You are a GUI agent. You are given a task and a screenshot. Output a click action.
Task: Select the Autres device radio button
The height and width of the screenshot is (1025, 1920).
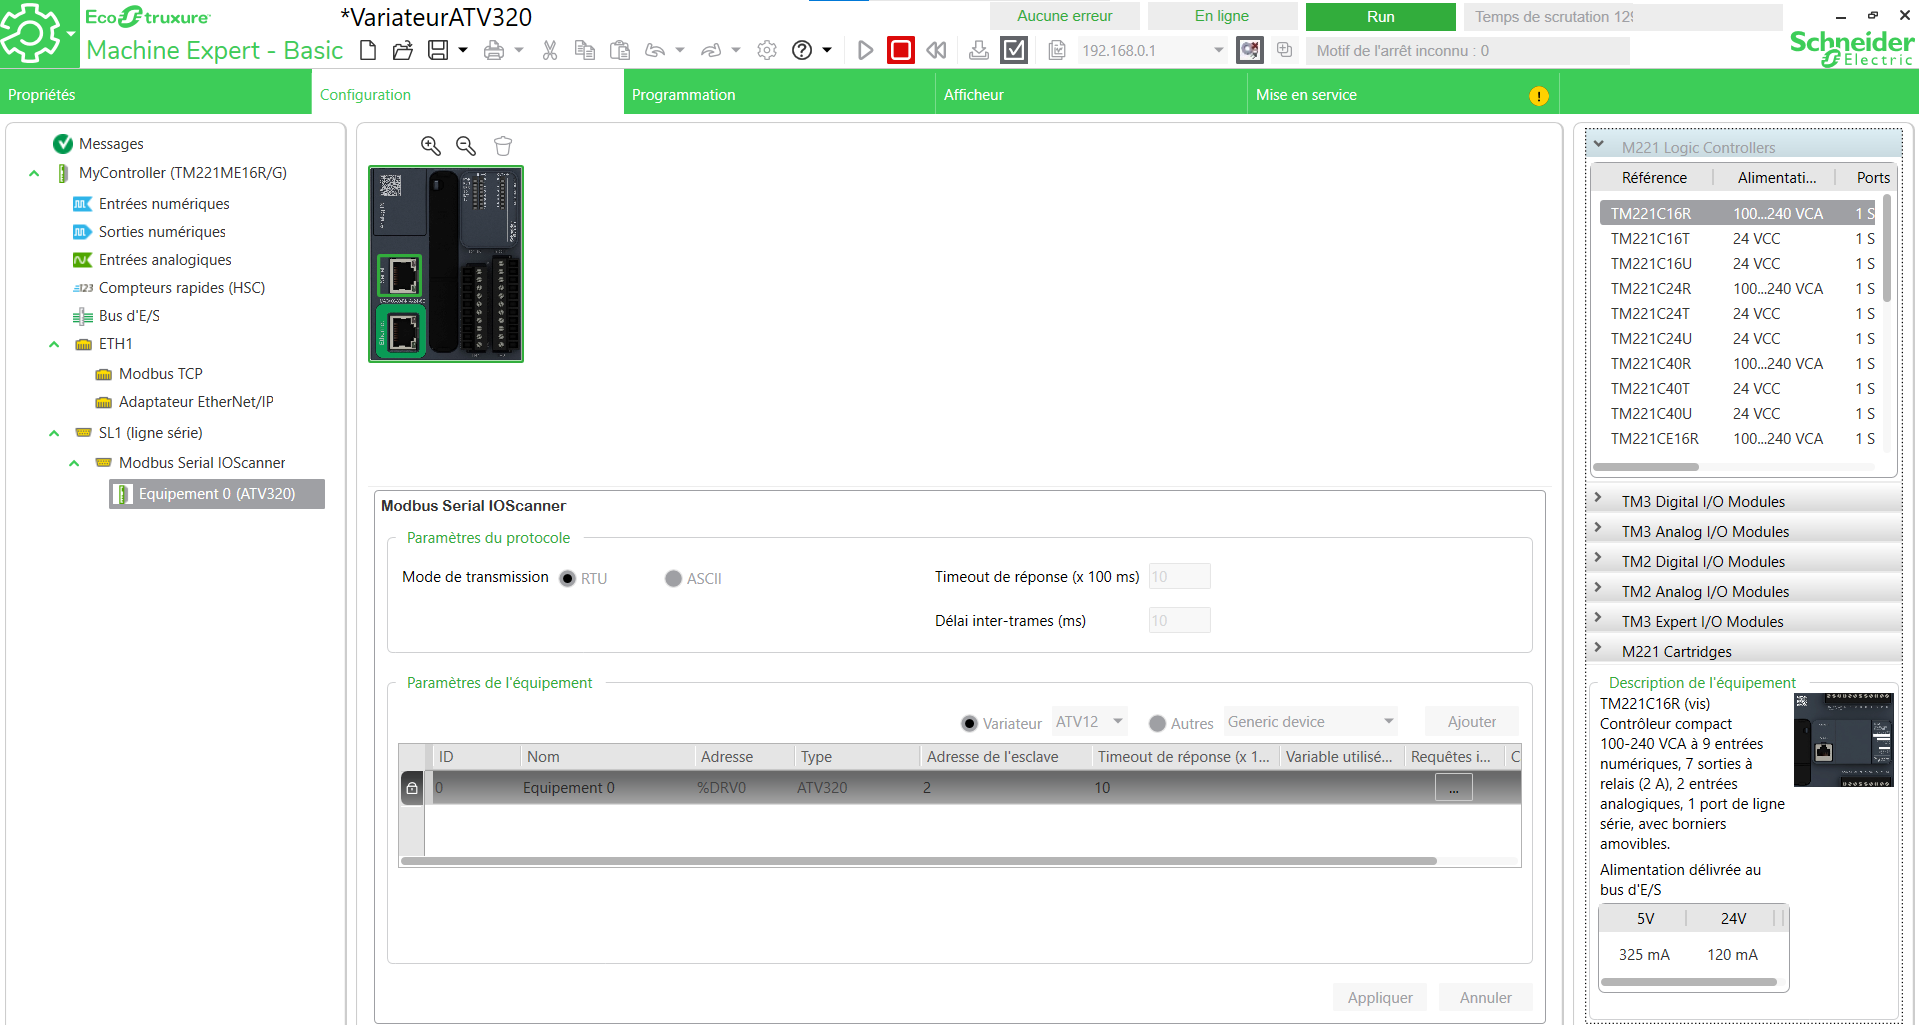pos(1157,723)
